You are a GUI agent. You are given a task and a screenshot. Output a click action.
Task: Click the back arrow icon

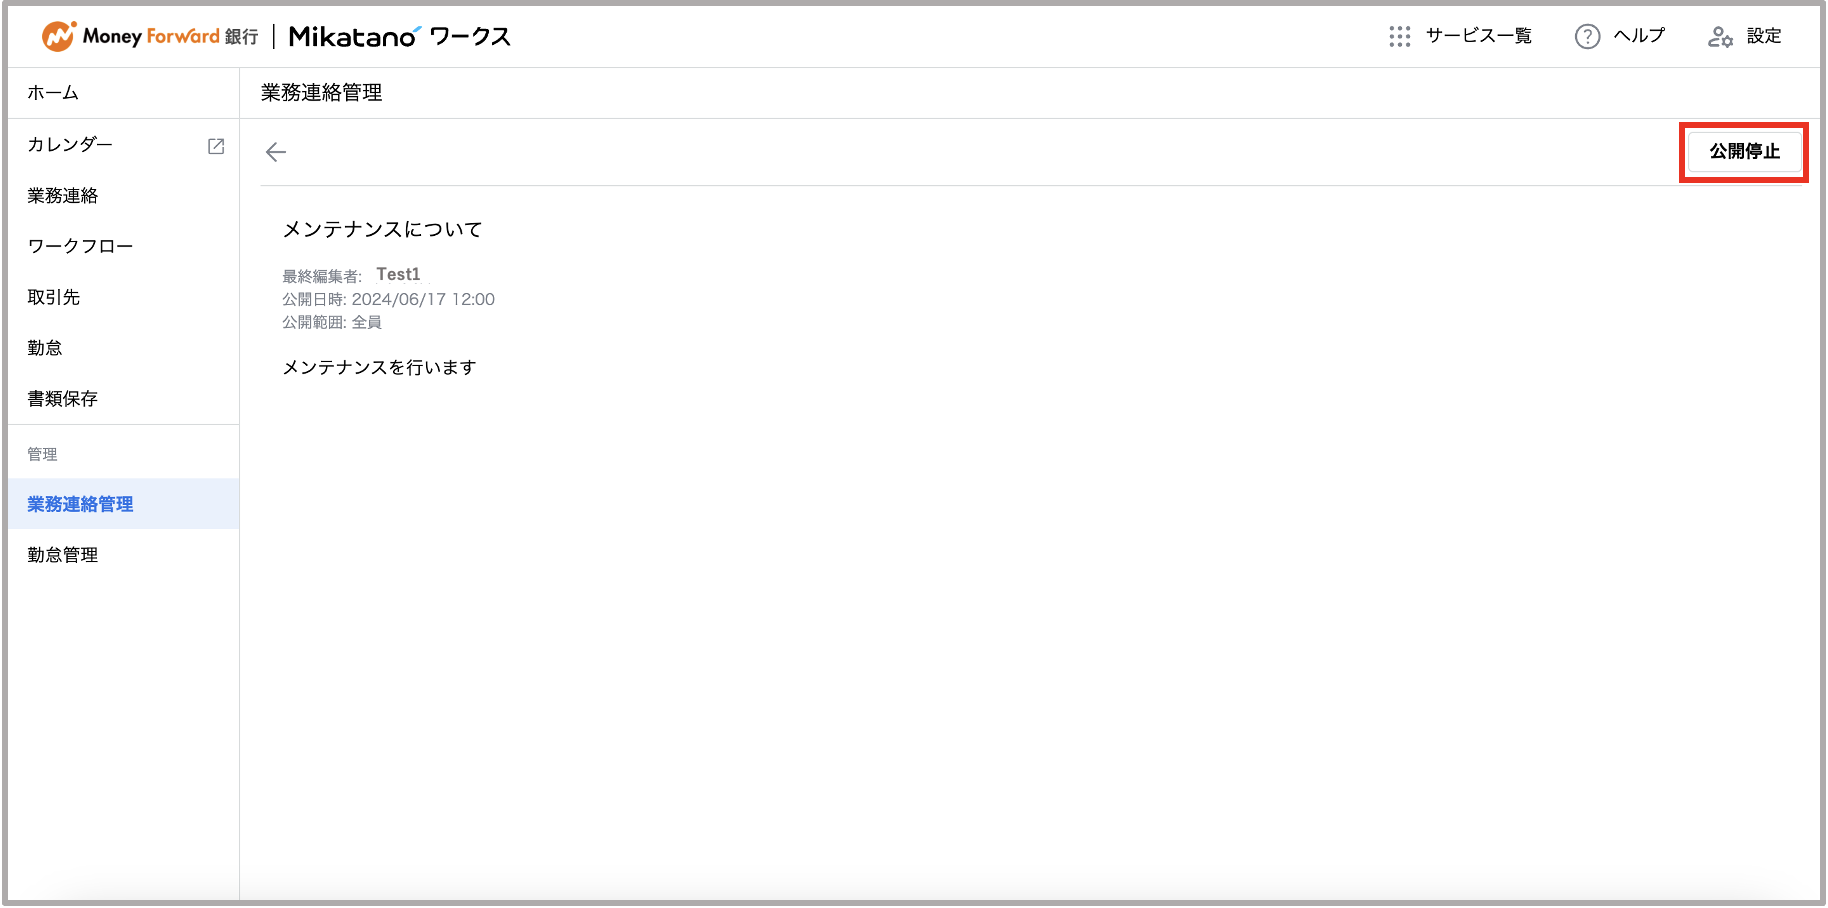[276, 152]
